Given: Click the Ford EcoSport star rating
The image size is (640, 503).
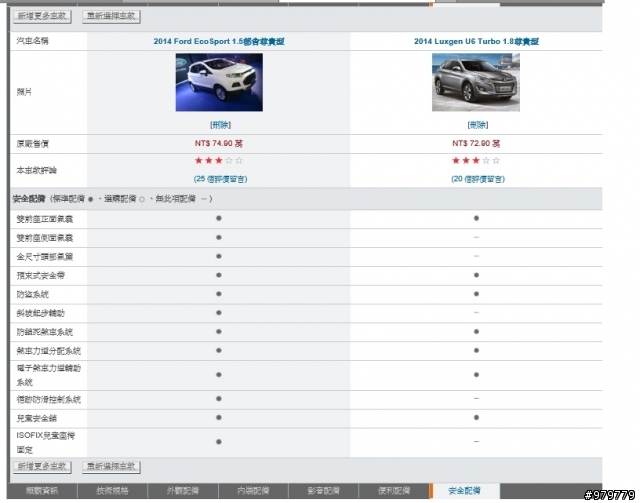Looking at the screenshot, I should coord(219,160).
